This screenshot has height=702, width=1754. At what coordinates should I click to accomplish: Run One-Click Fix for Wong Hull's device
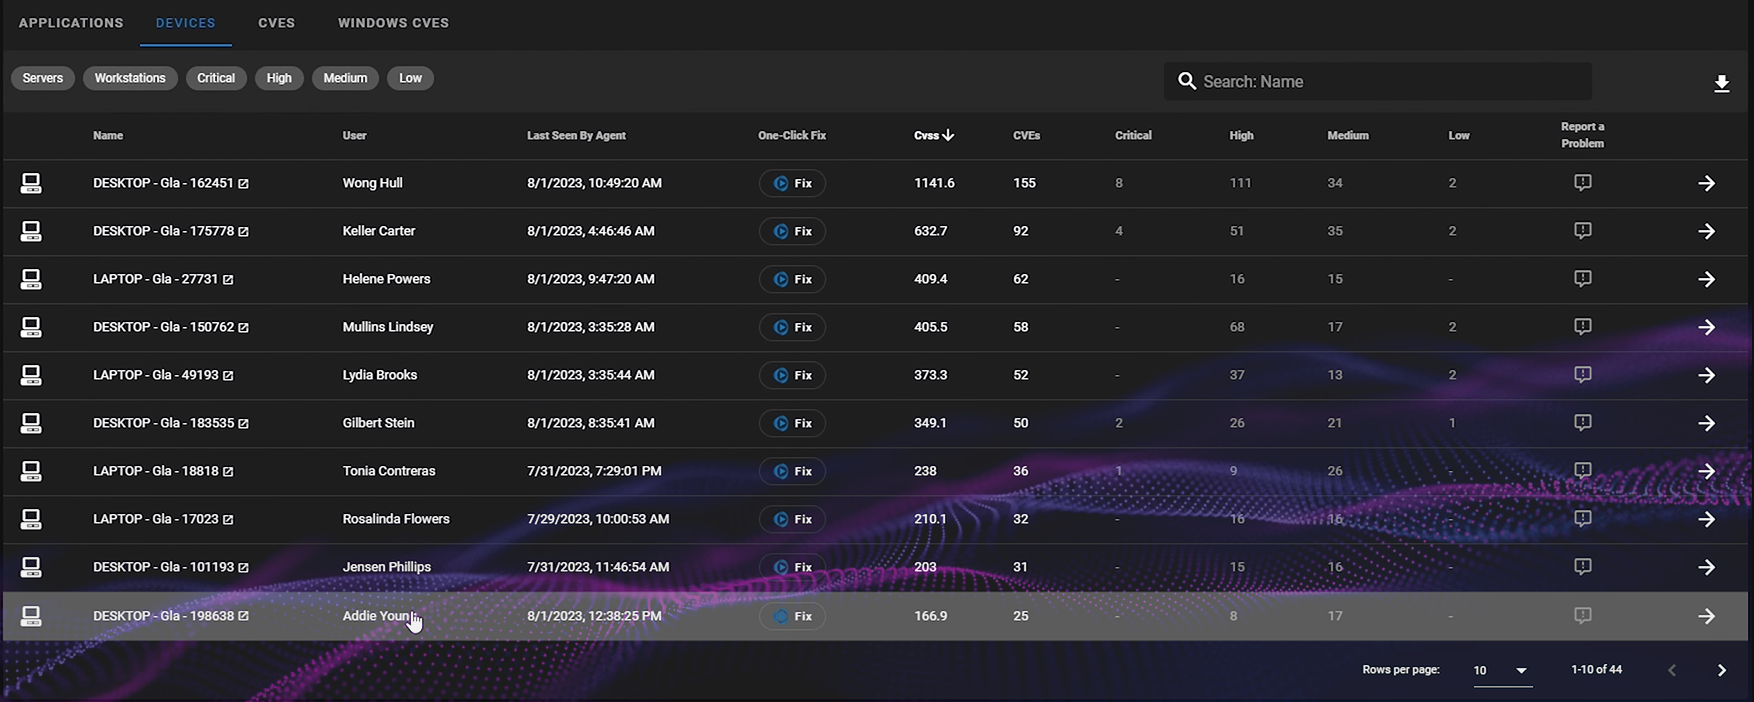click(792, 184)
